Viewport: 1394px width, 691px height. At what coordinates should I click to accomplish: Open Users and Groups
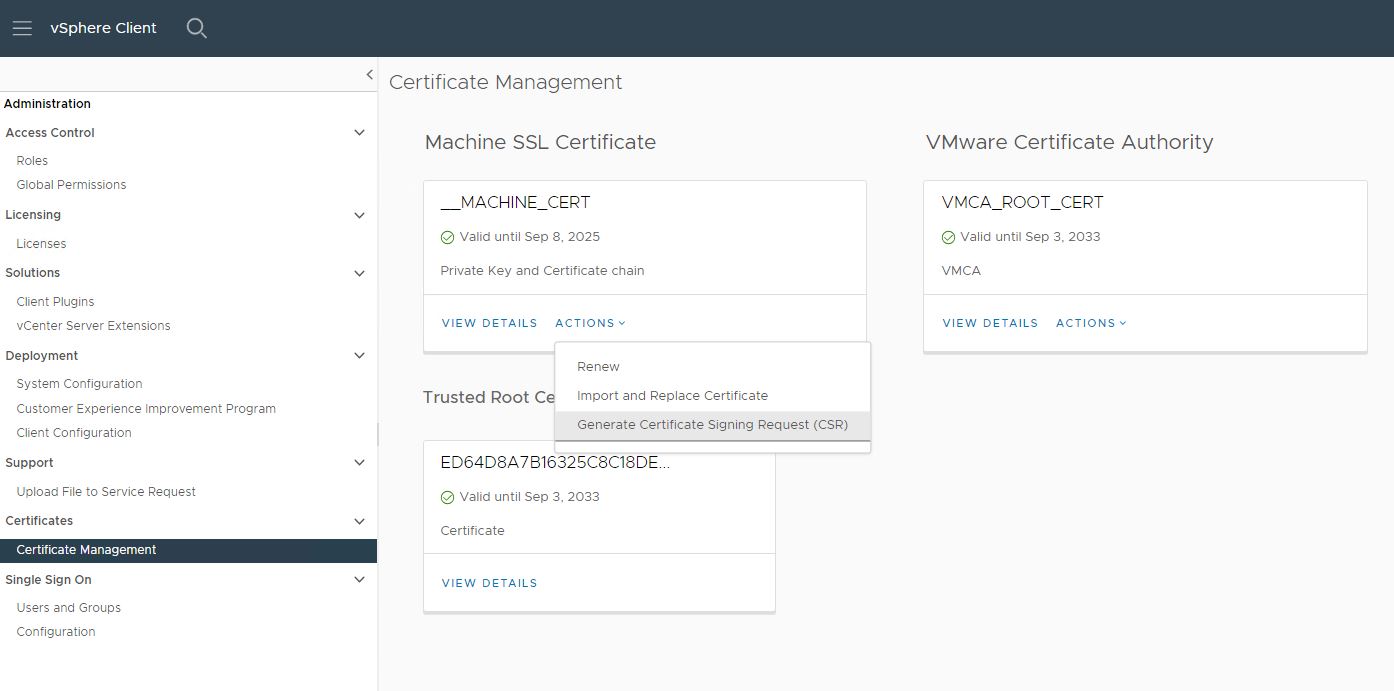click(68, 607)
